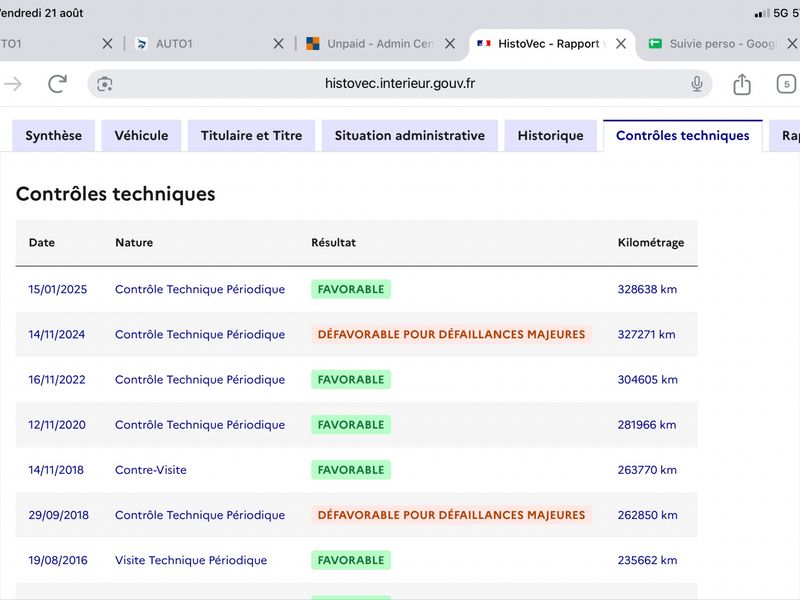Open the Historique tab
The image size is (800, 600).
tap(551, 136)
